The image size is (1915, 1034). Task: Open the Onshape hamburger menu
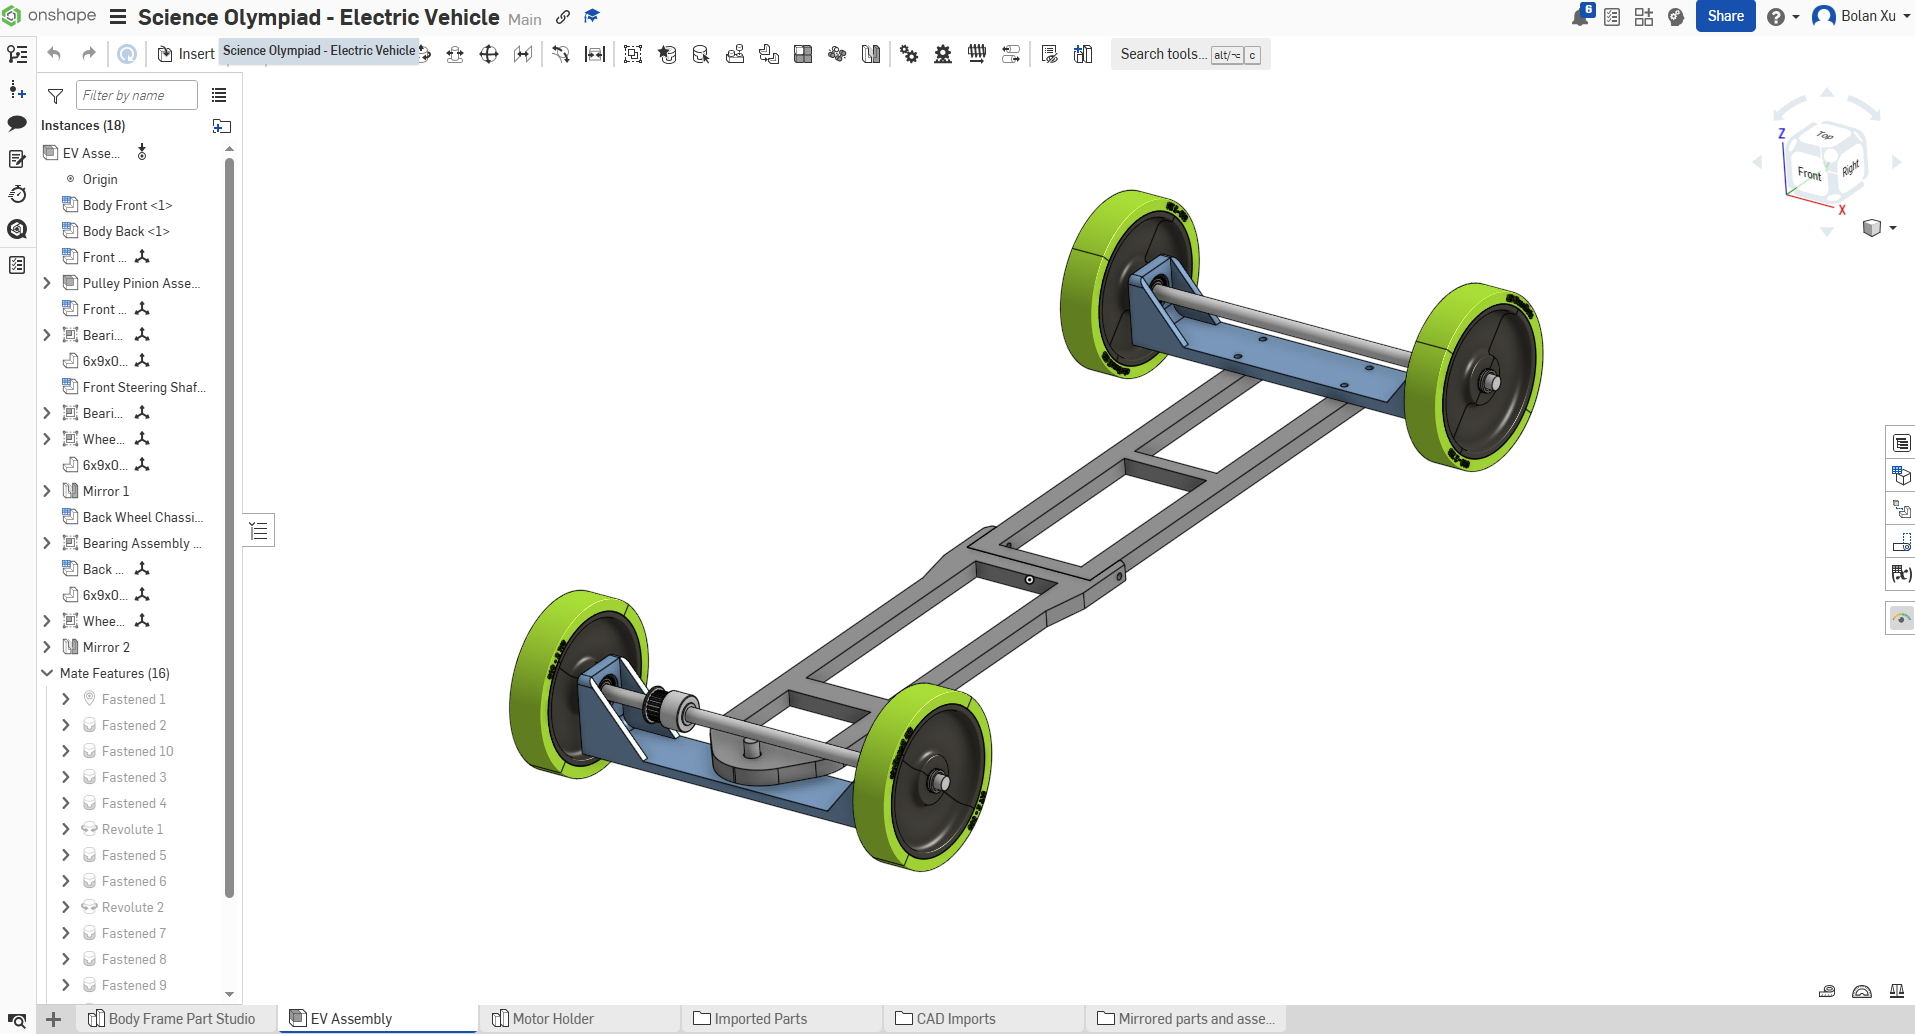pos(118,17)
